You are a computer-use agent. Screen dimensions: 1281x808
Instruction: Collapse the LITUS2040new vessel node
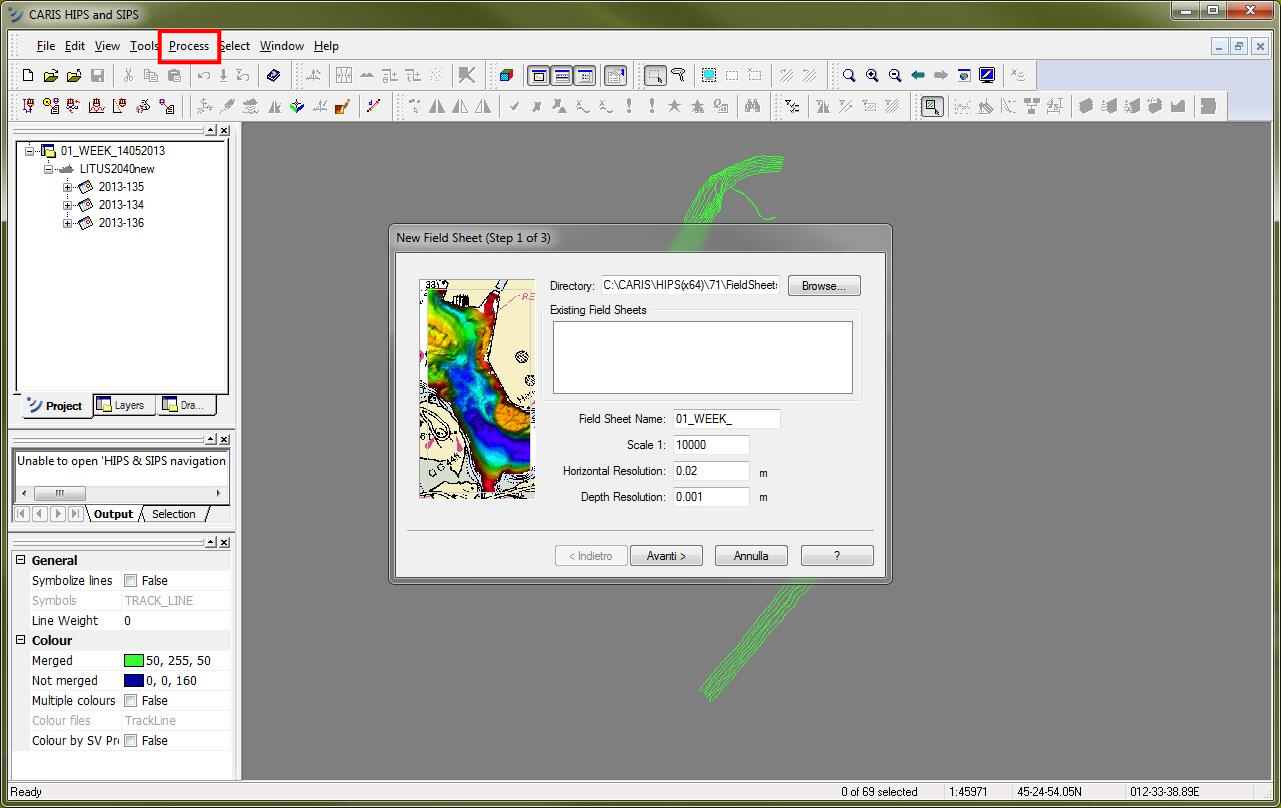tap(48, 169)
